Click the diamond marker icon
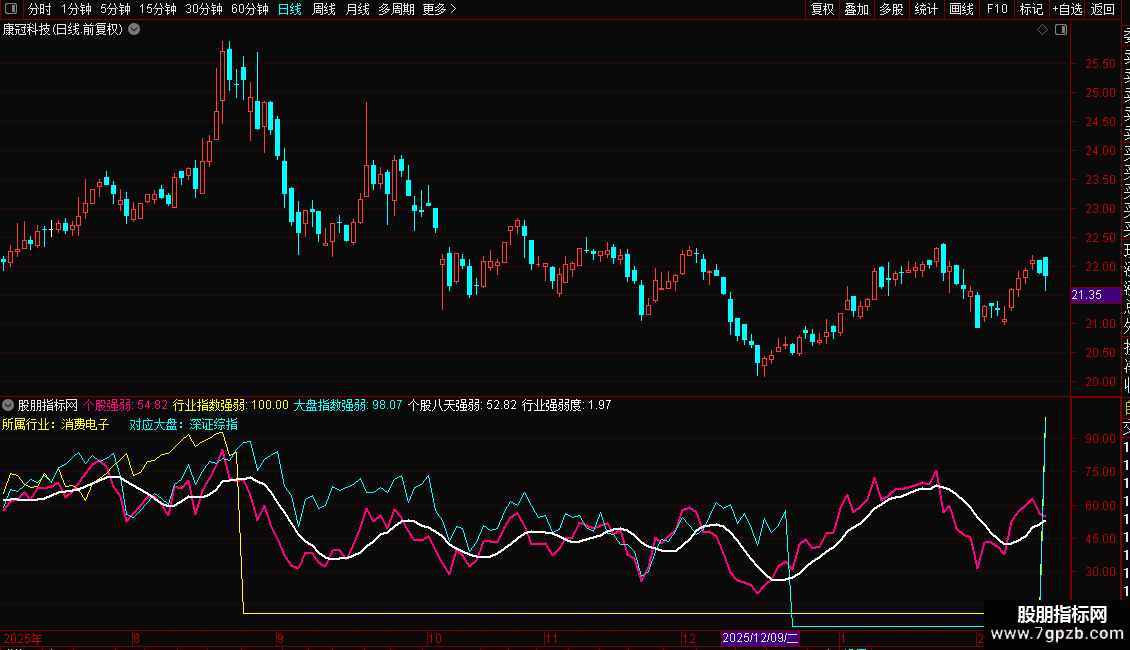This screenshot has width=1130, height=650. [1042, 30]
